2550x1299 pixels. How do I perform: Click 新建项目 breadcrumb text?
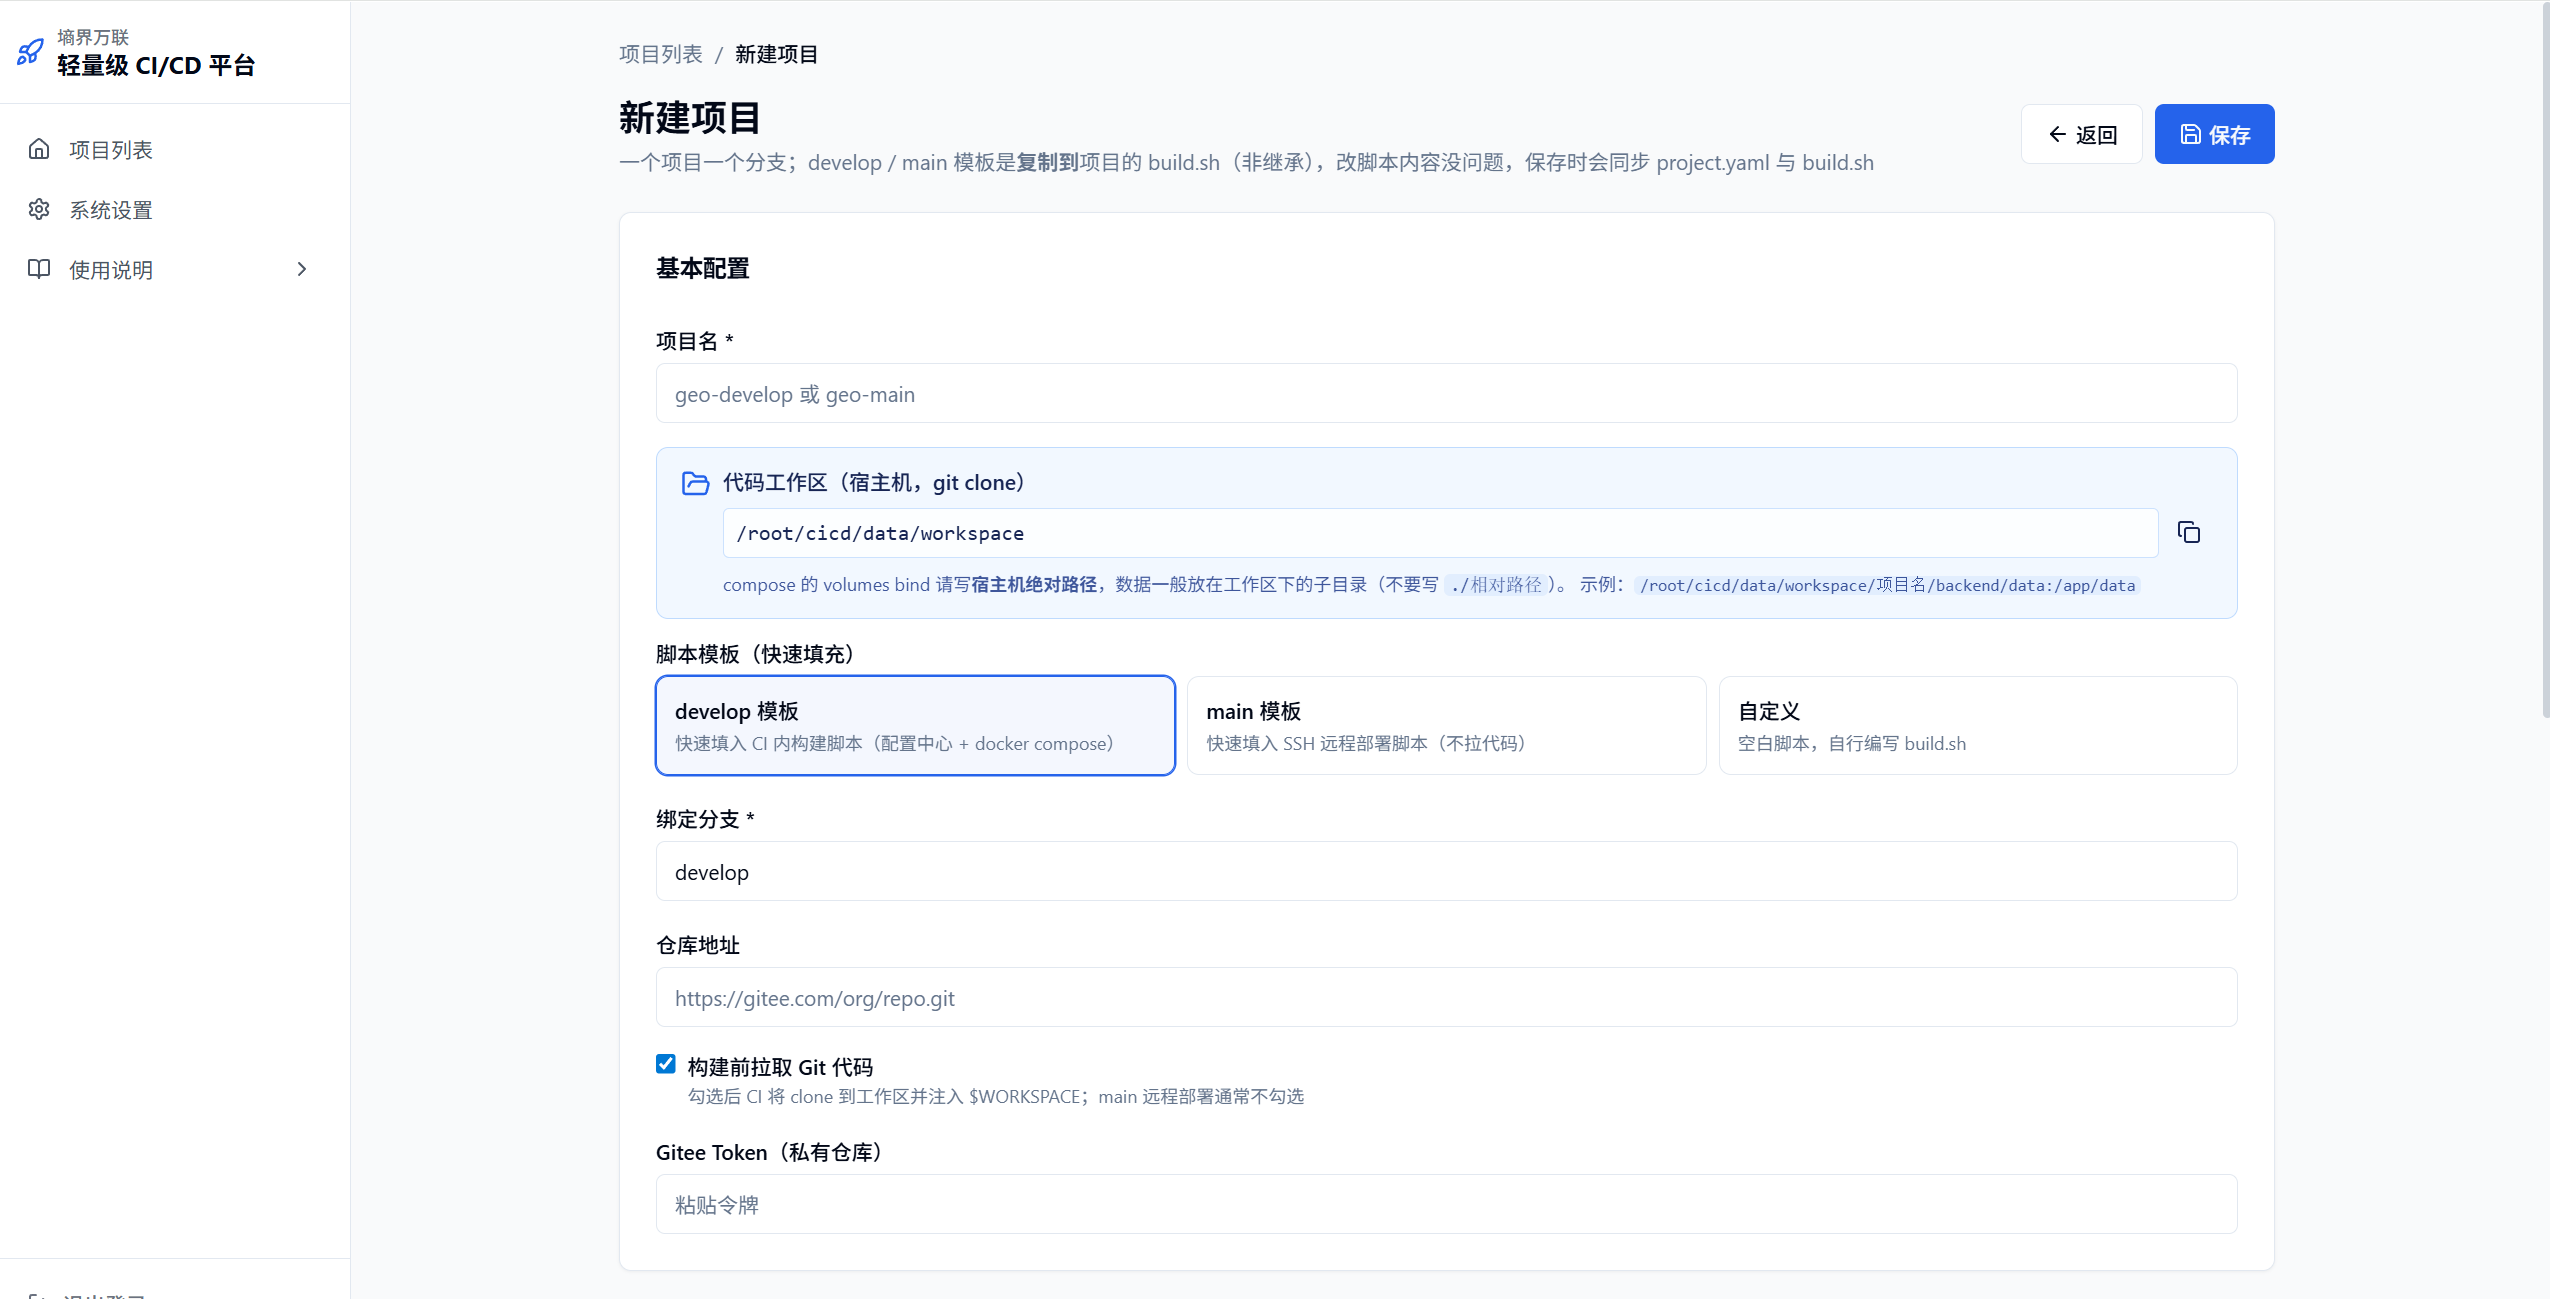pos(777,54)
